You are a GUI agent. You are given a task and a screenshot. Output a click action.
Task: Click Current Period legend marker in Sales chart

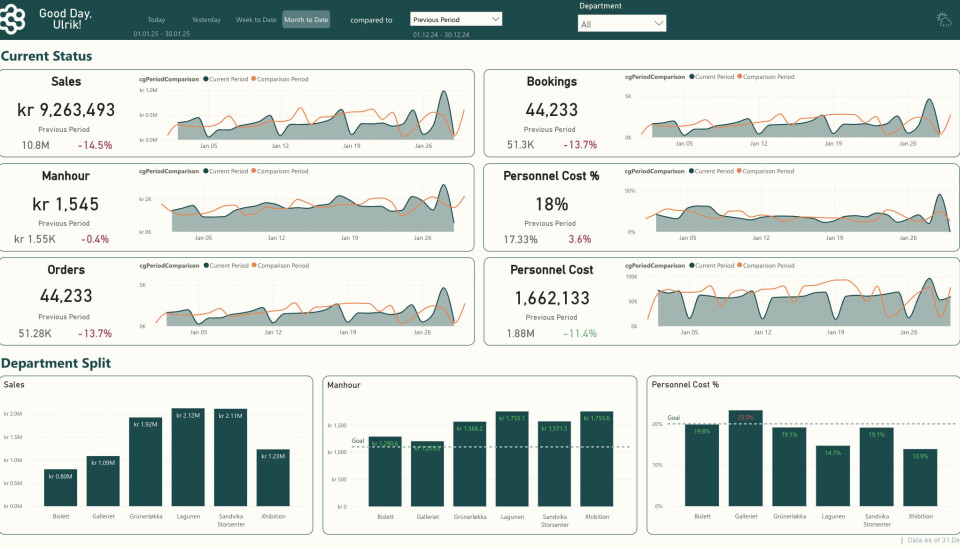point(205,77)
